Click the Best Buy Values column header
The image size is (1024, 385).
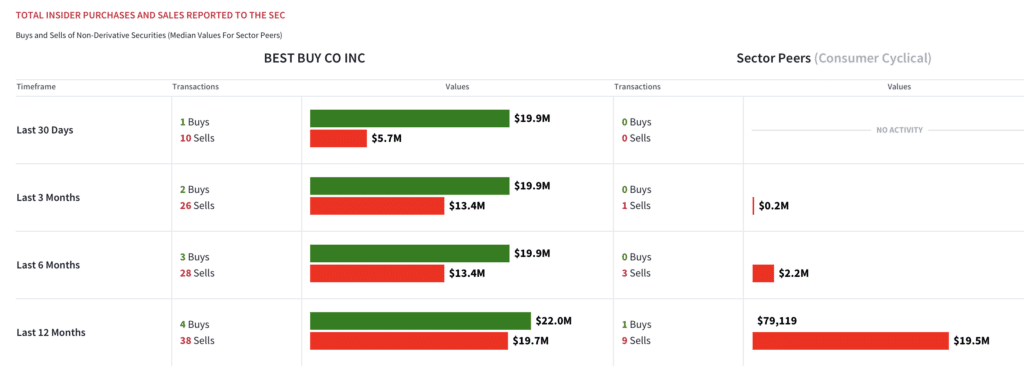(x=457, y=86)
